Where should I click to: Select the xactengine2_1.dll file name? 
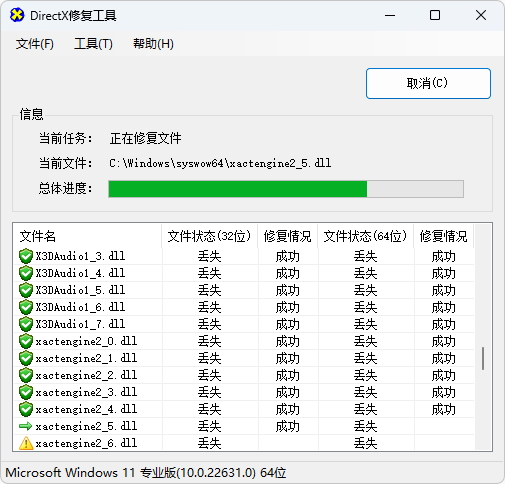click(86, 358)
